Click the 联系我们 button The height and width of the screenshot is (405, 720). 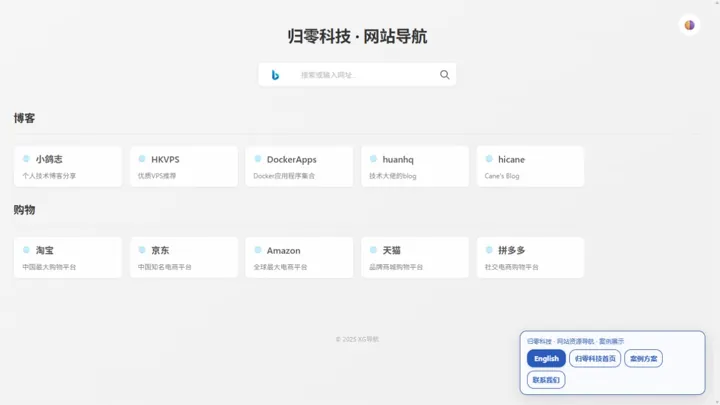click(546, 380)
